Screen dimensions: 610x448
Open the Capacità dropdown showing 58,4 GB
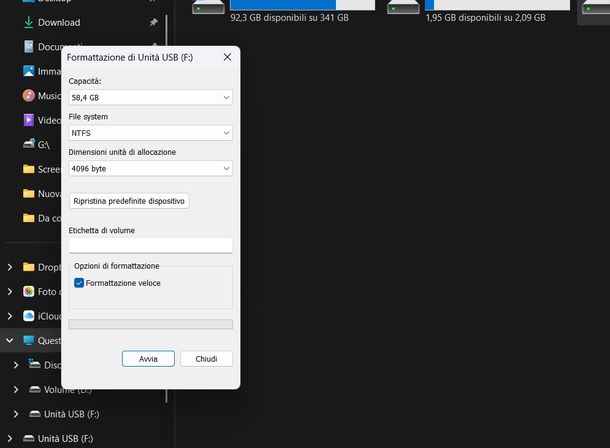pyautogui.click(x=150, y=98)
